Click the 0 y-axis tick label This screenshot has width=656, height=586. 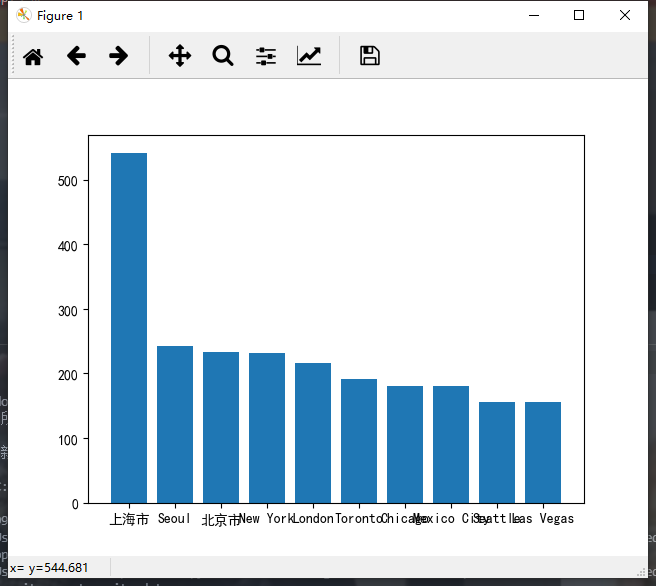coord(75,504)
